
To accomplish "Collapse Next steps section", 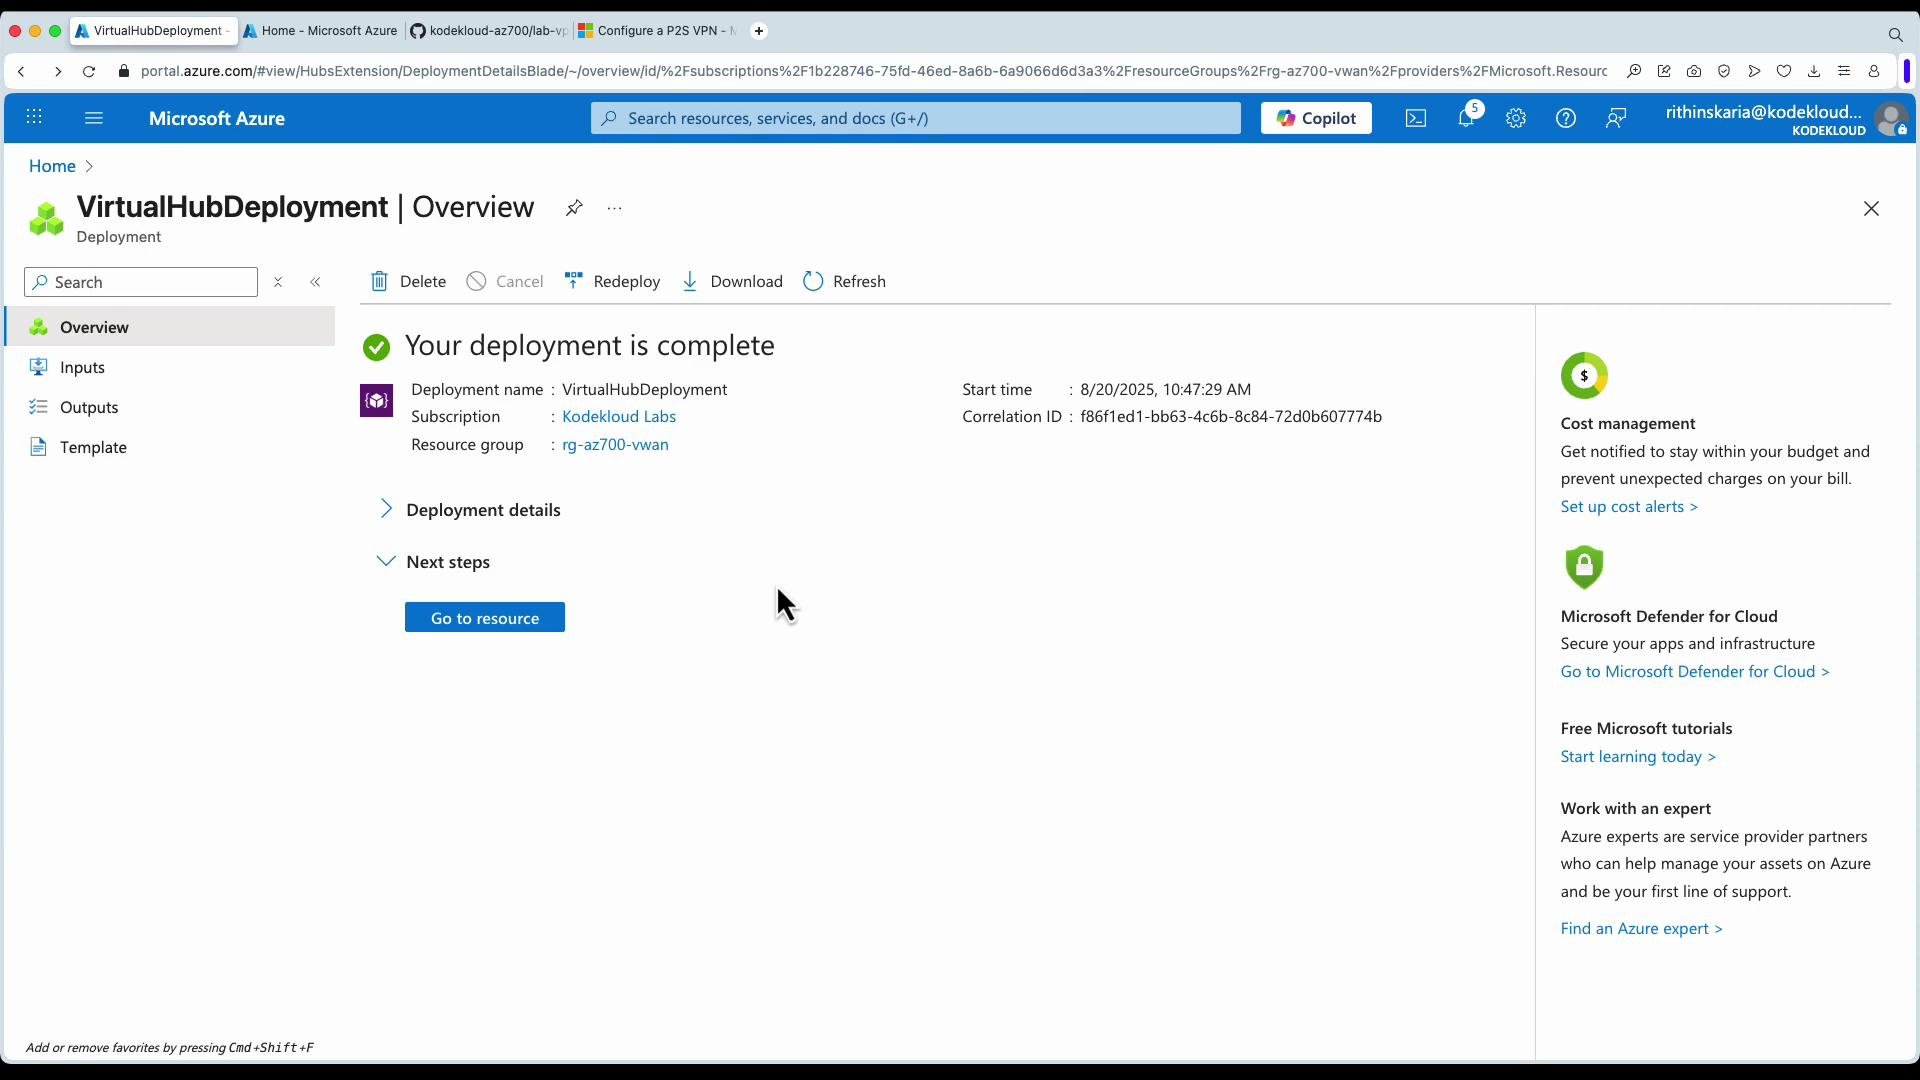I will tap(434, 561).
